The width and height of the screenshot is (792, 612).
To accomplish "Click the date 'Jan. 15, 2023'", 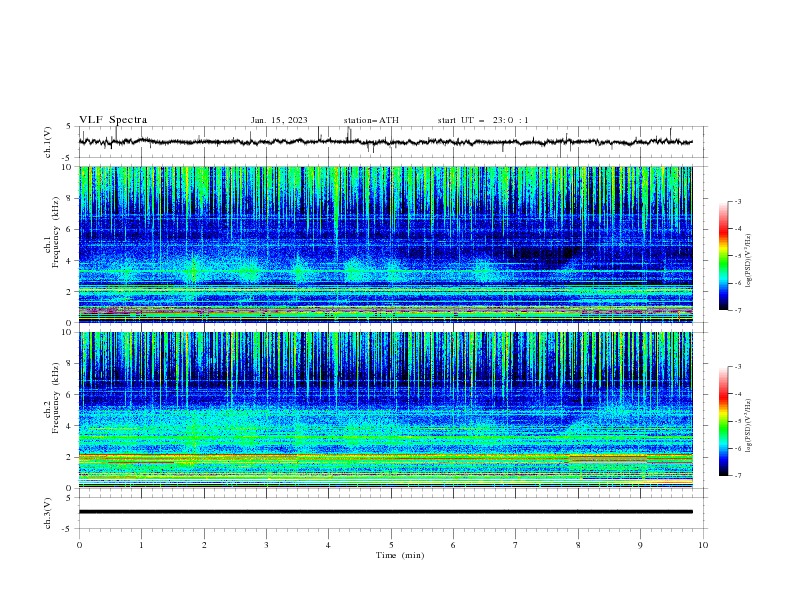I will click(279, 120).
